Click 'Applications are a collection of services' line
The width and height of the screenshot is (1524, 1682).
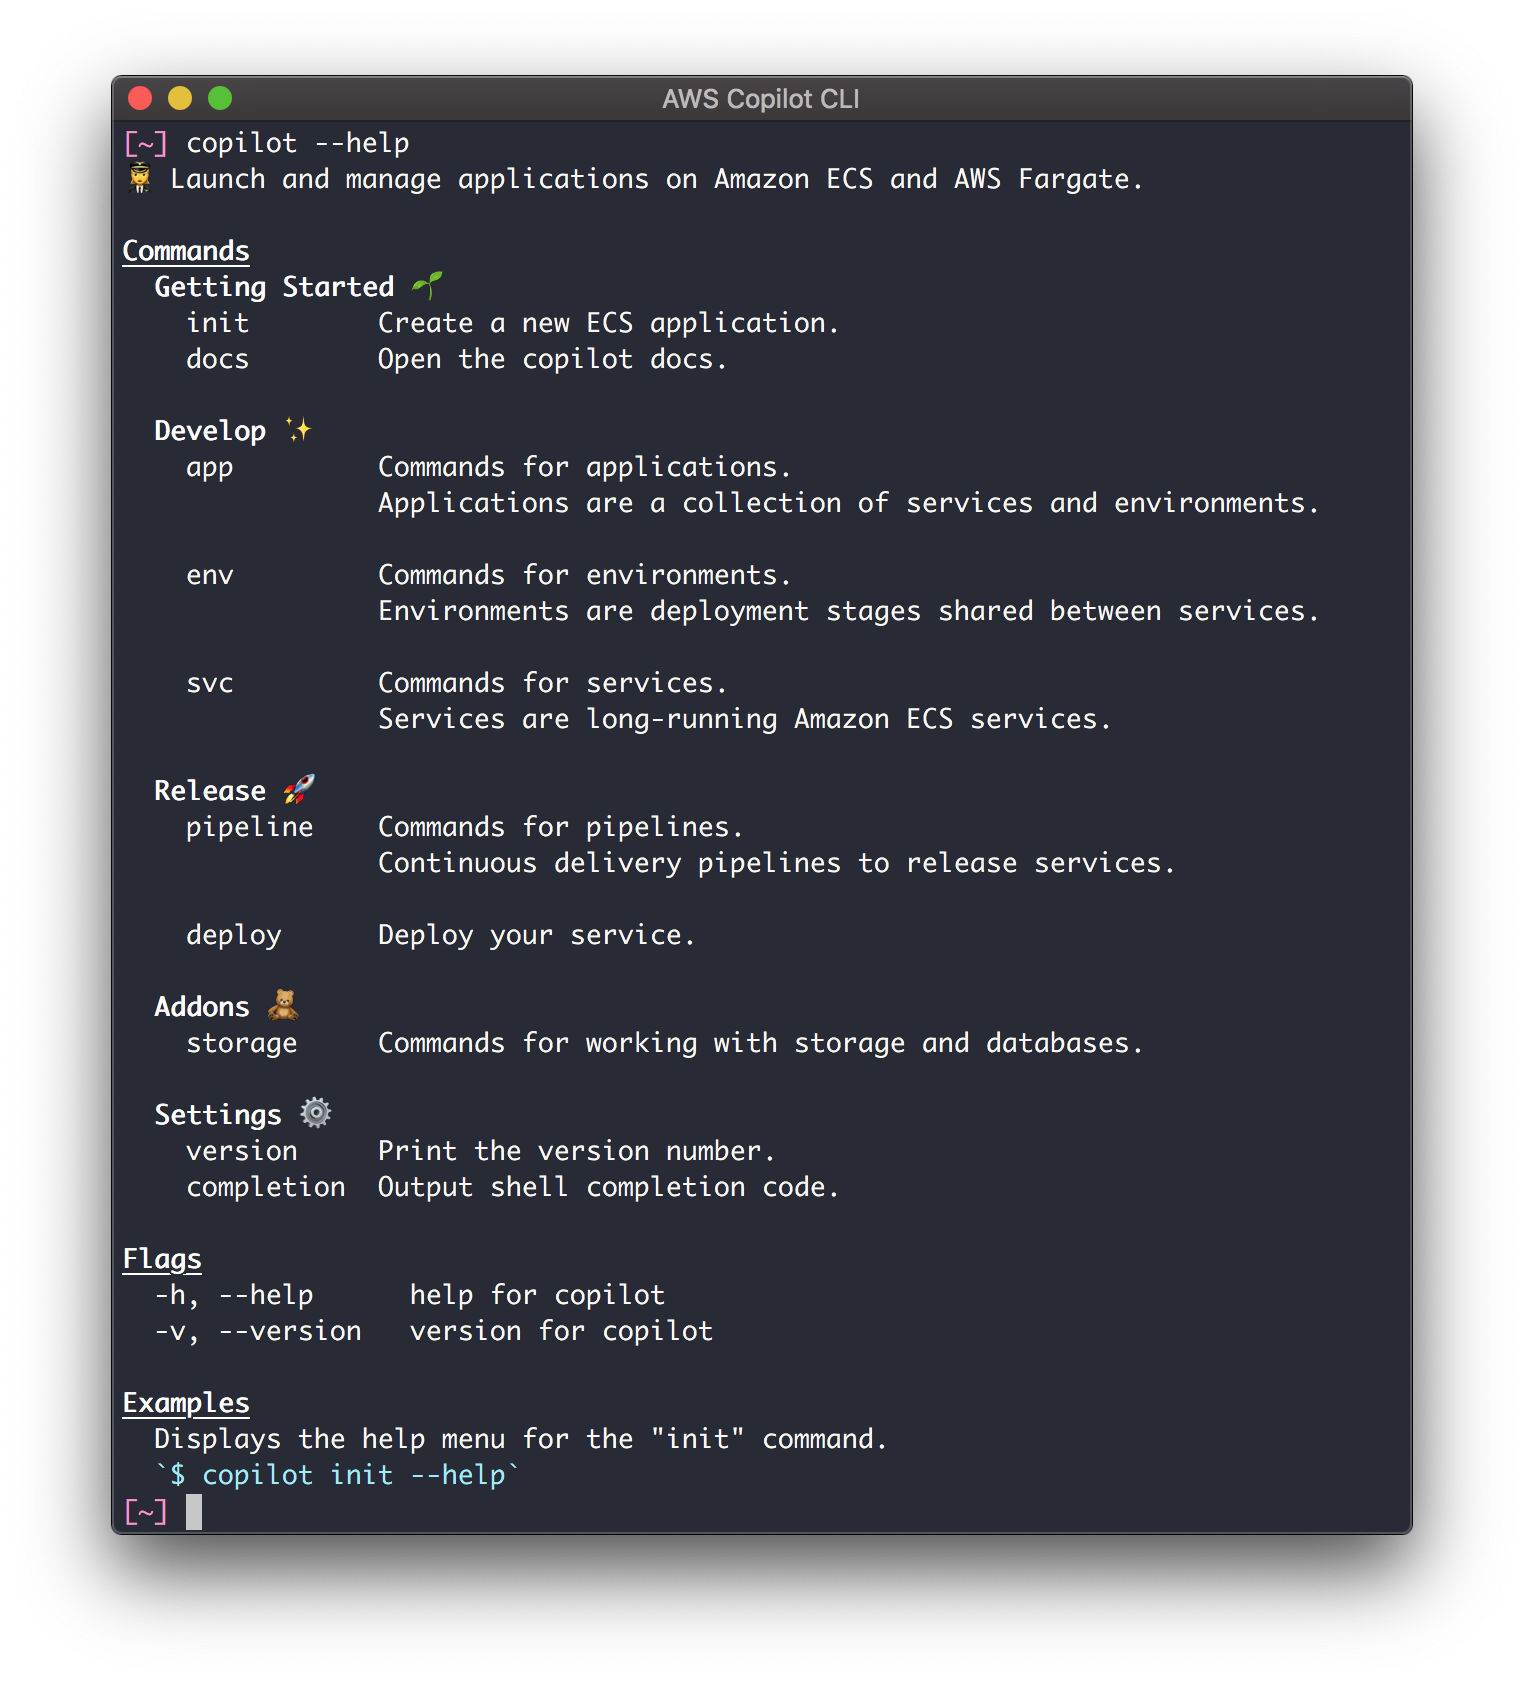pos(848,503)
